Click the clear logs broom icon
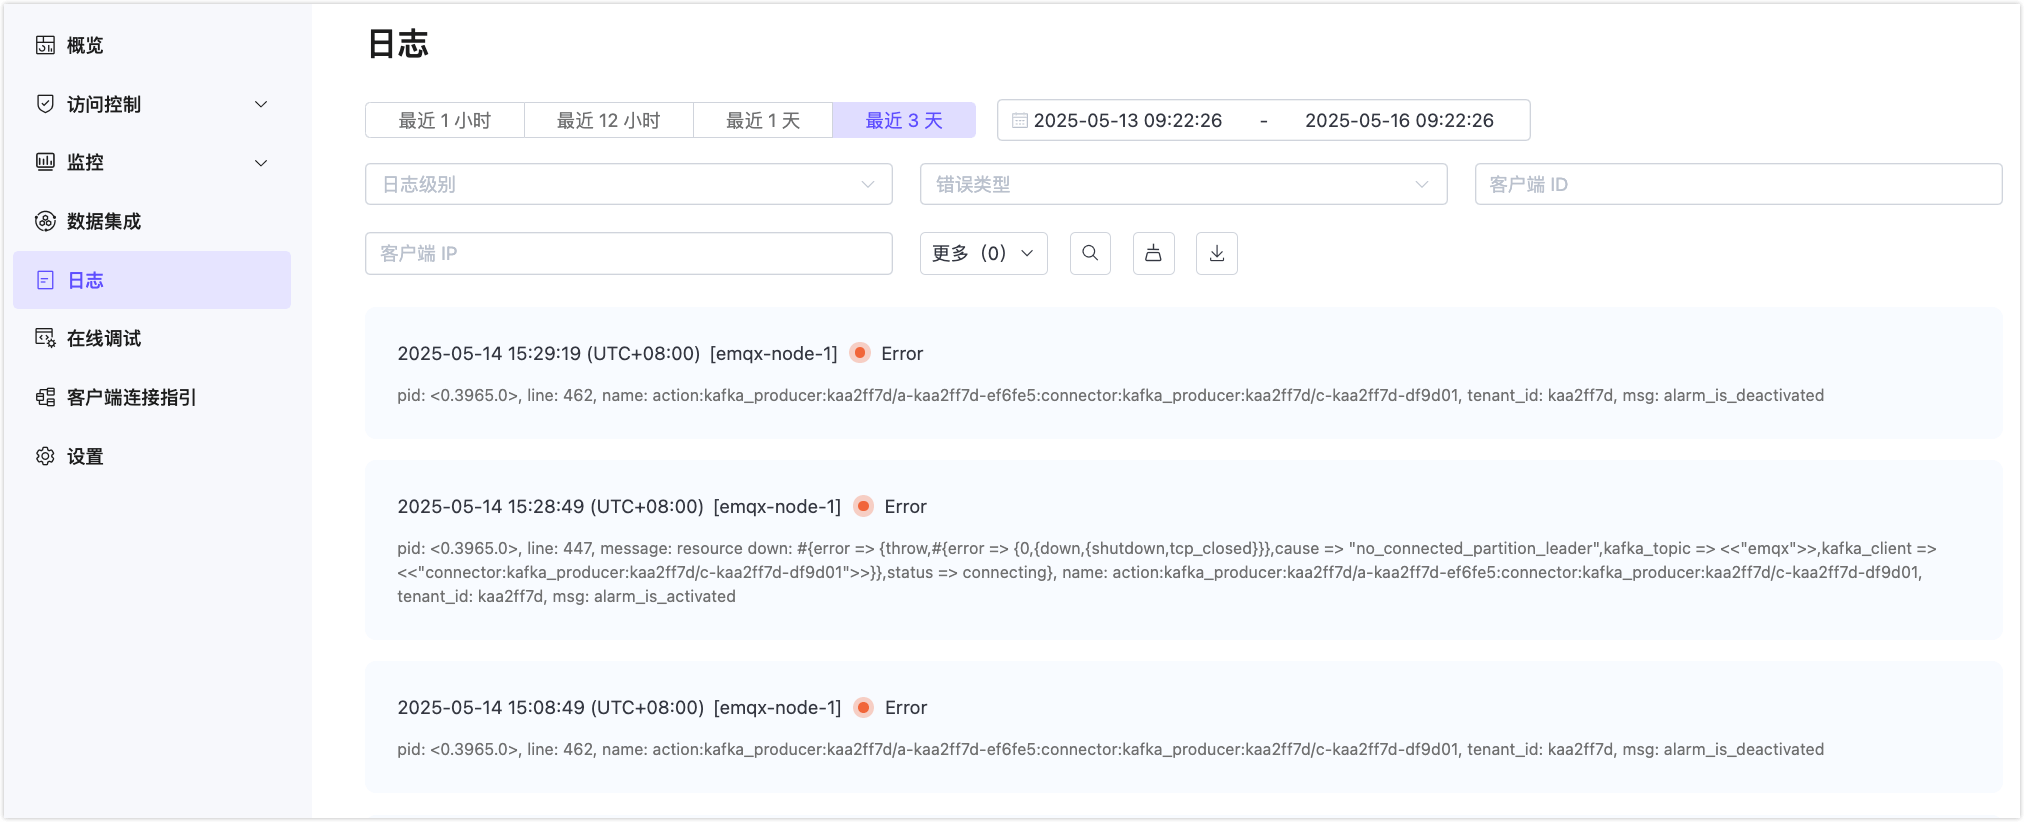Screen dimensions: 2024x822 1153,253
